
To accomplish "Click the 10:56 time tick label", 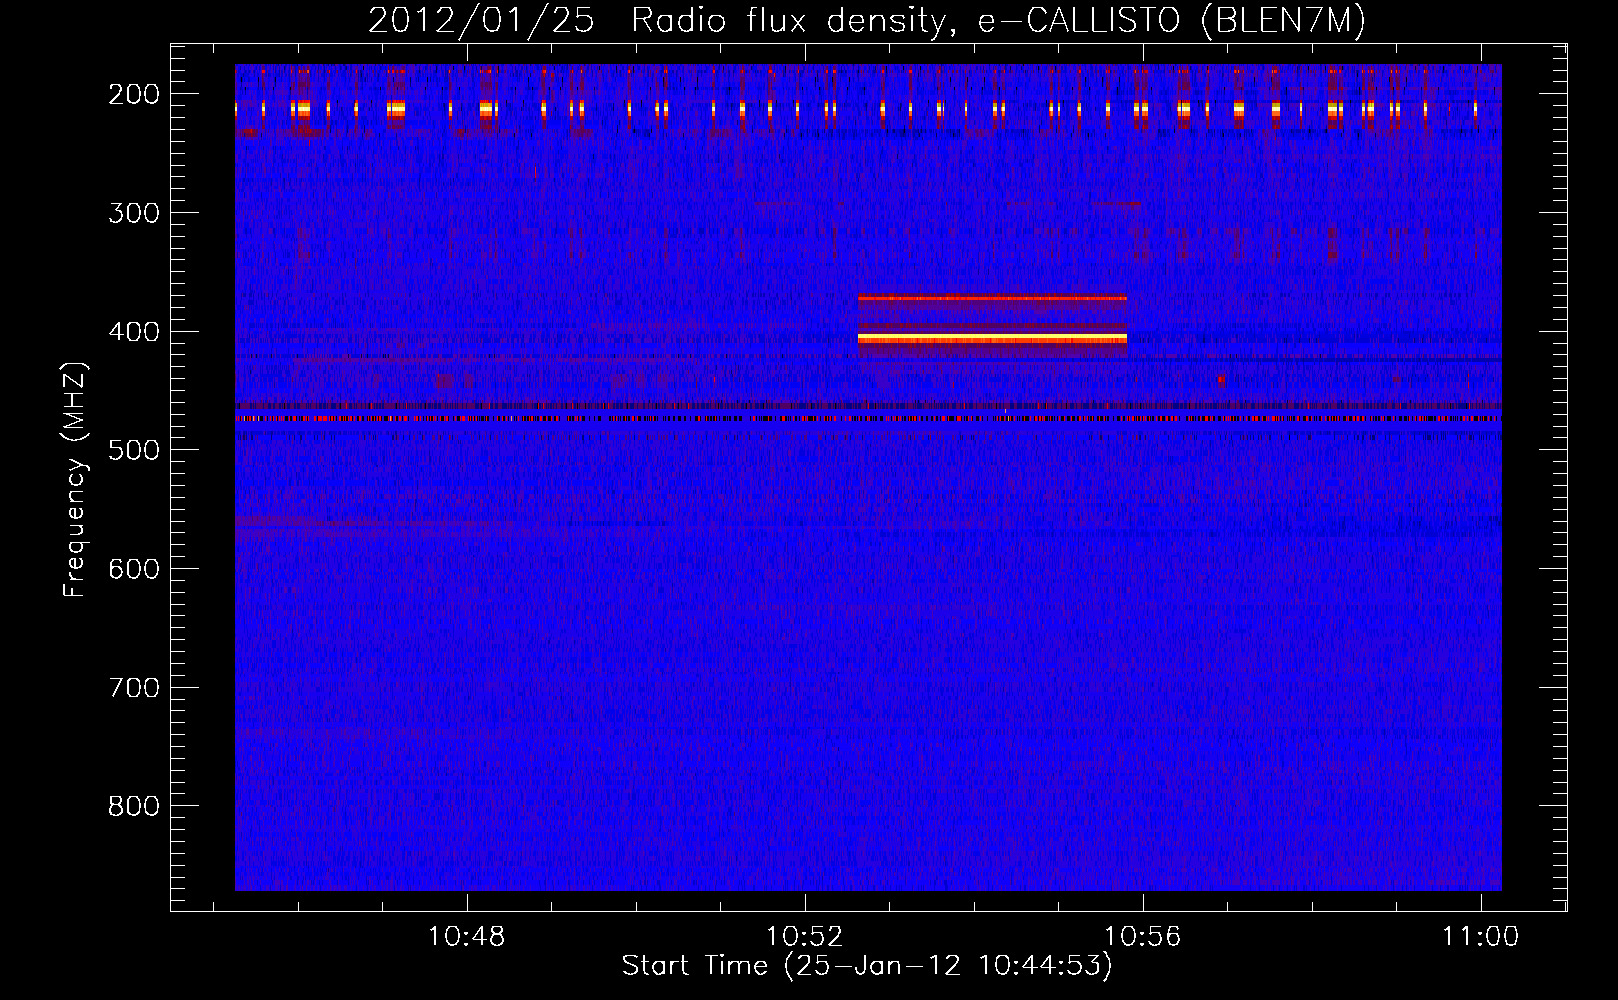I will tap(1142, 937).
